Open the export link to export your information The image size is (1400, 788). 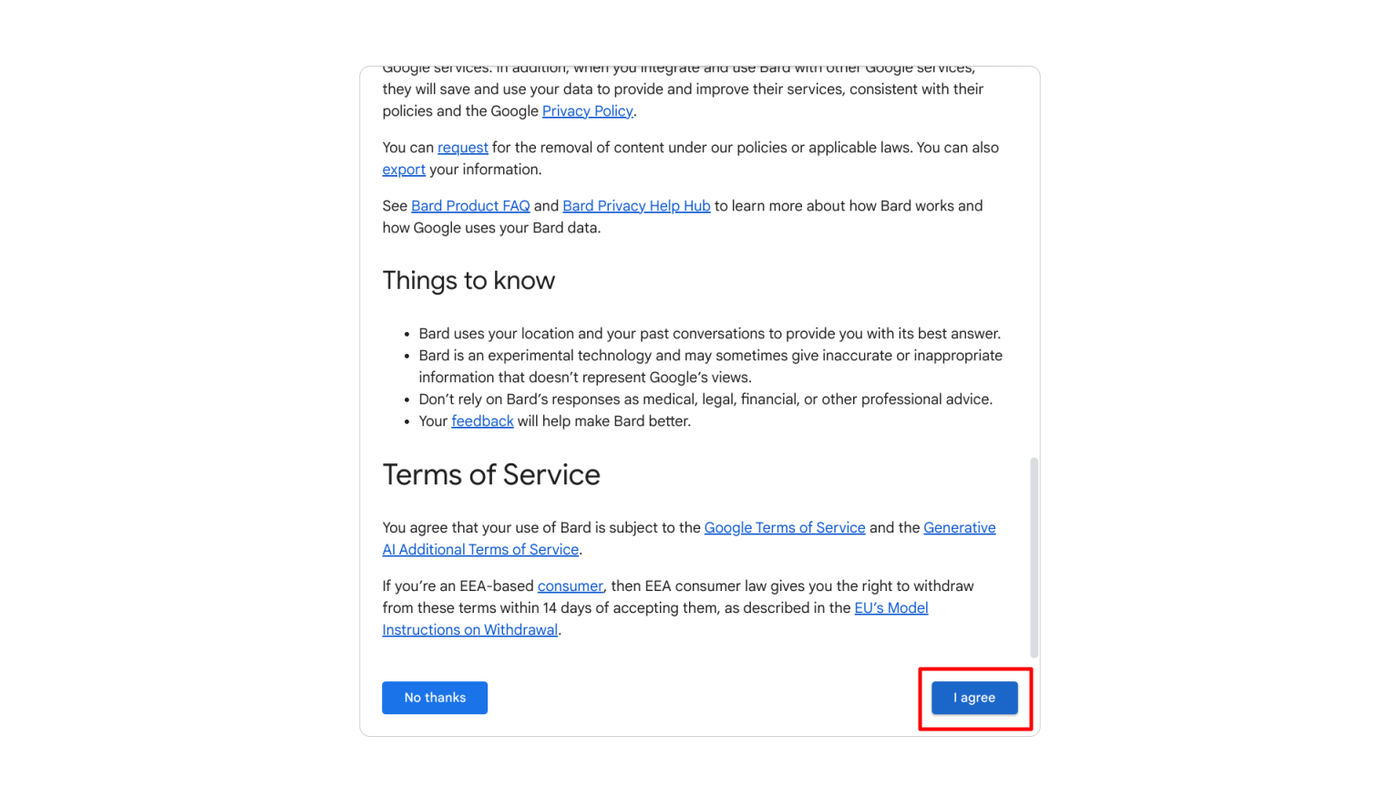tap(403, 169)
